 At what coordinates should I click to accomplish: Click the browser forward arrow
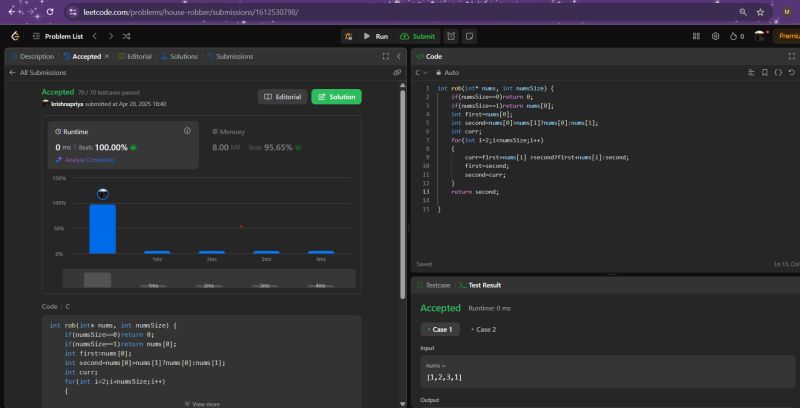[x=32, y=11]
